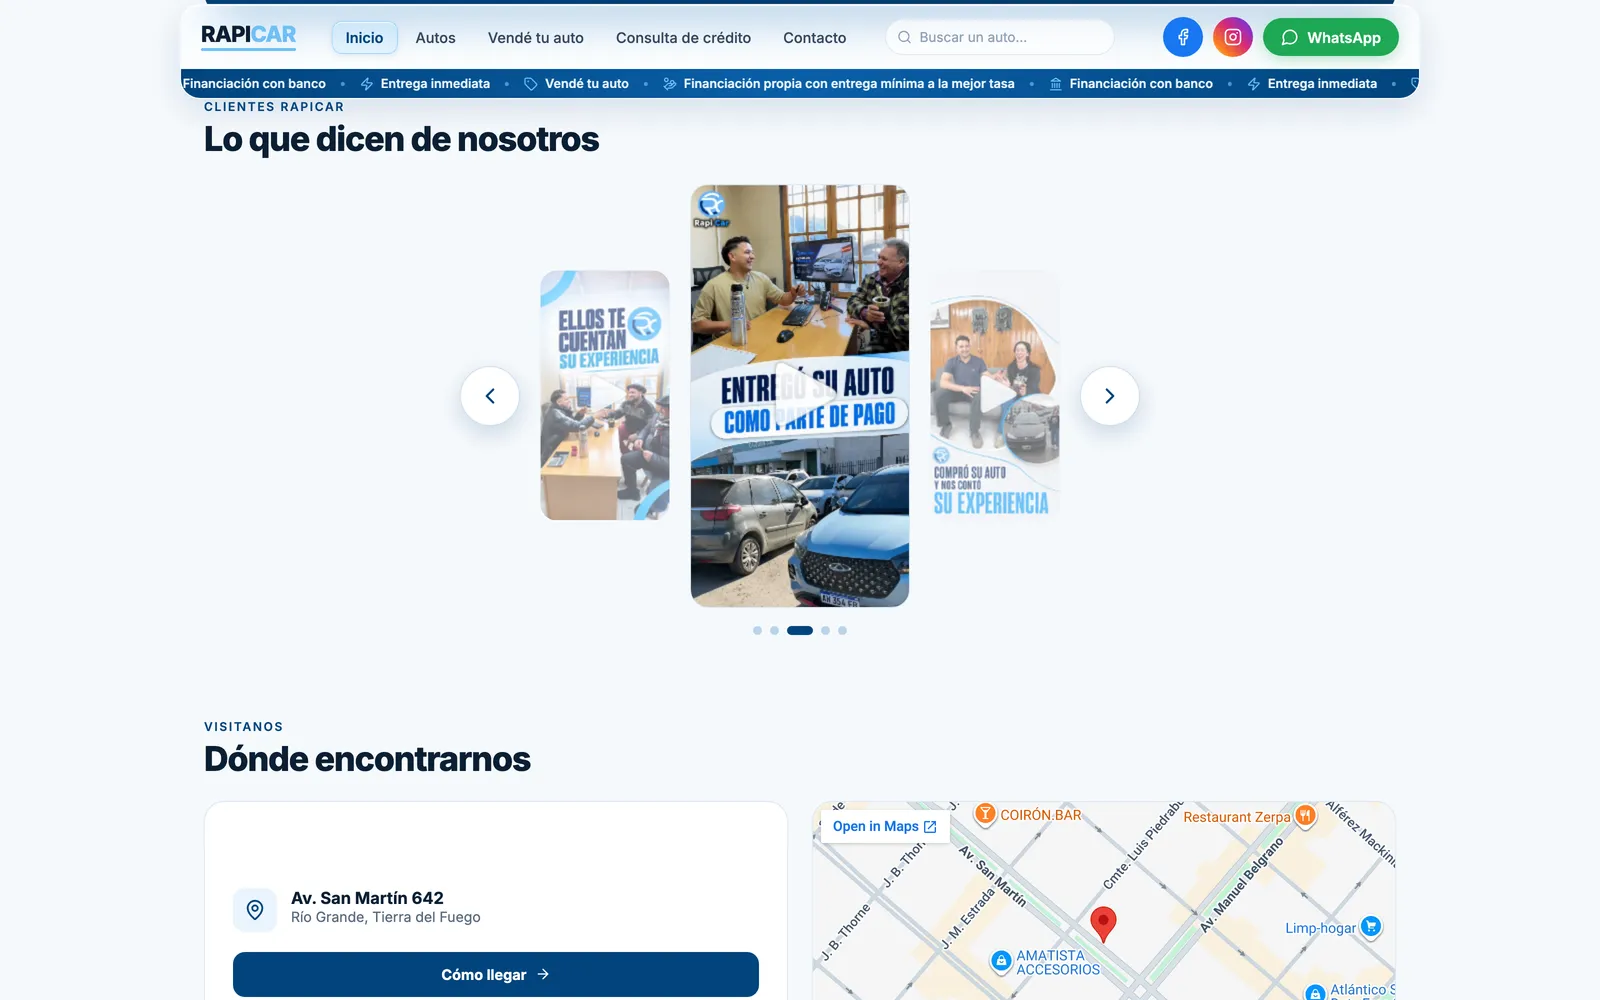Screen dimensions: 1600x1000
Task: Click 'Río Grande, Tierra del Fuego' text
Action: coord(386,917)
